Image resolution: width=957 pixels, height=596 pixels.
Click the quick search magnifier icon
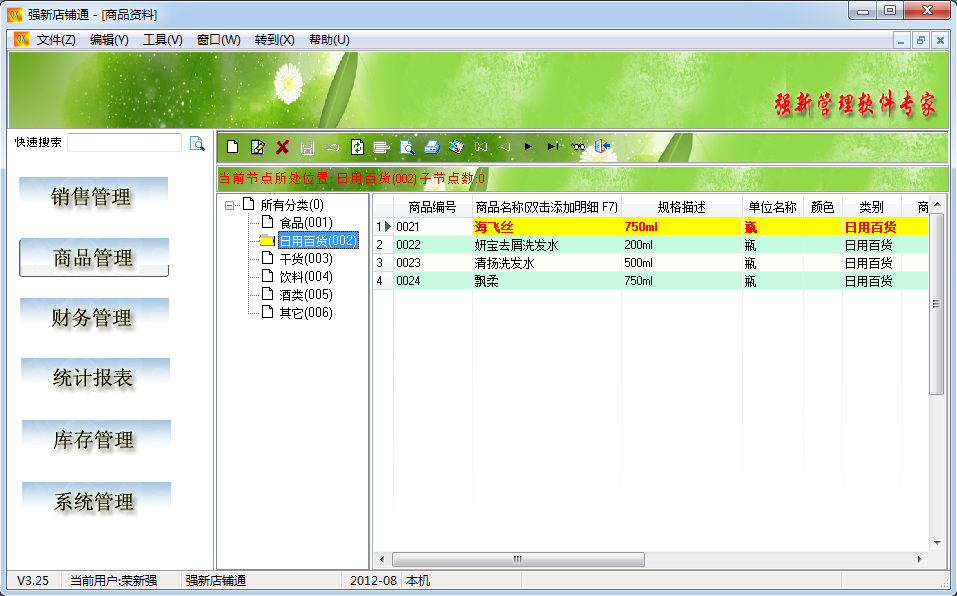point(197,143)
